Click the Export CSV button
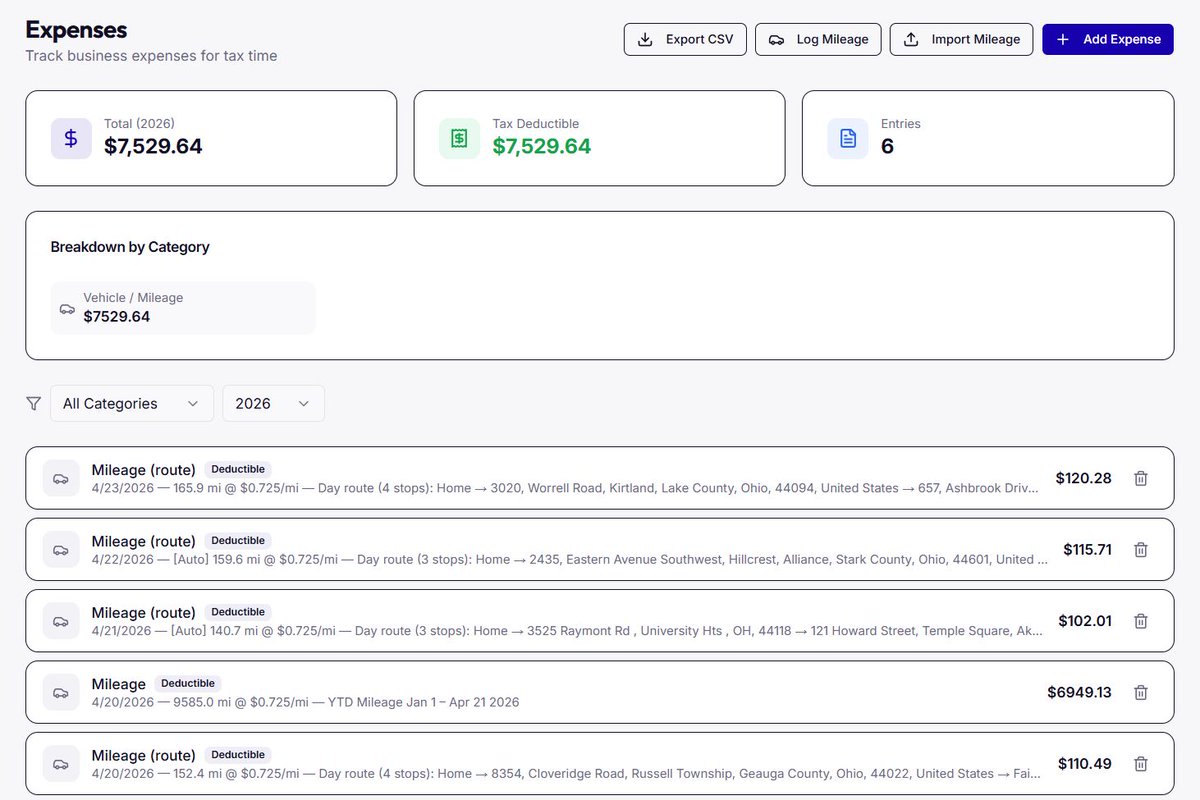Image resolution: width=1200 pixels, height=800 pixels. (x=685, y=39)
